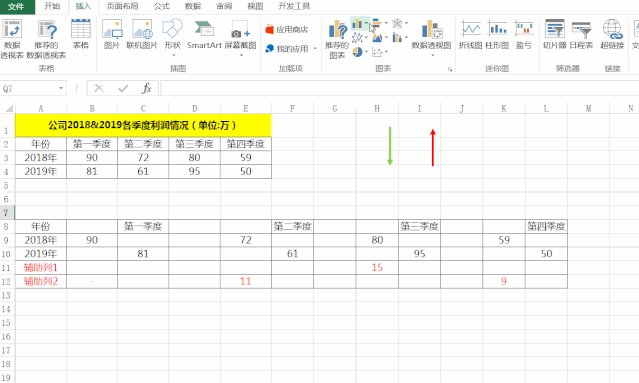This screenshot has width=639, height=383.
Task: Expand the scatter chart dropdown arrow
Action: pos(386,52)
